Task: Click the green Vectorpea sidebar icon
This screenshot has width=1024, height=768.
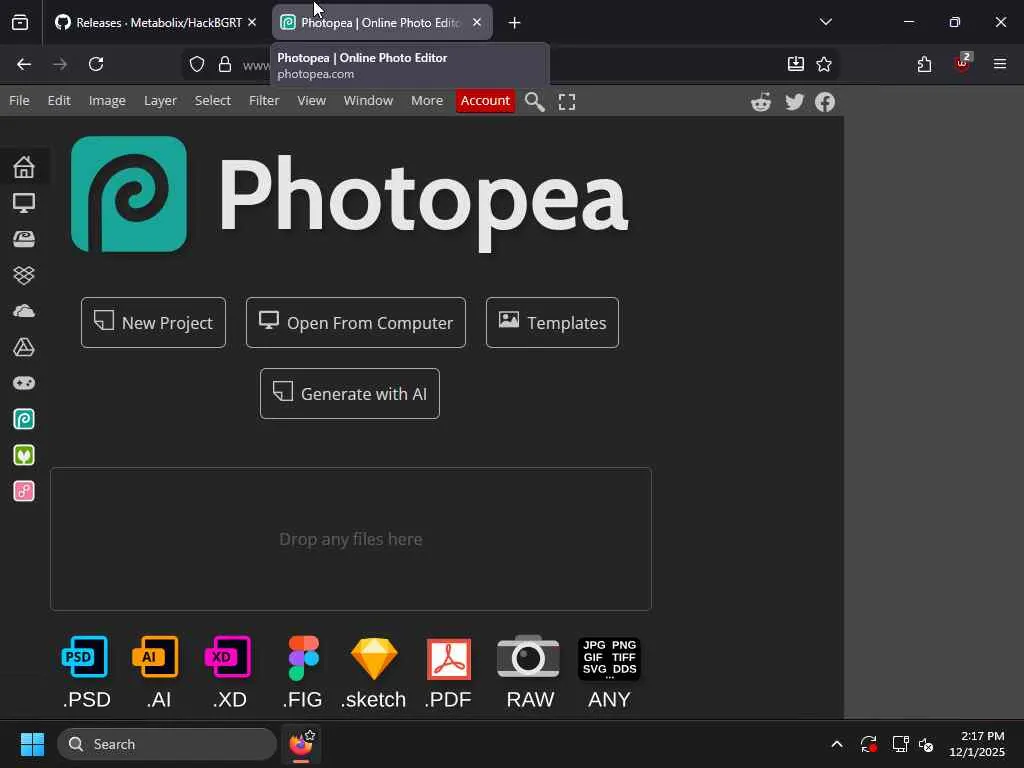Action: click(x=24, y=455)
